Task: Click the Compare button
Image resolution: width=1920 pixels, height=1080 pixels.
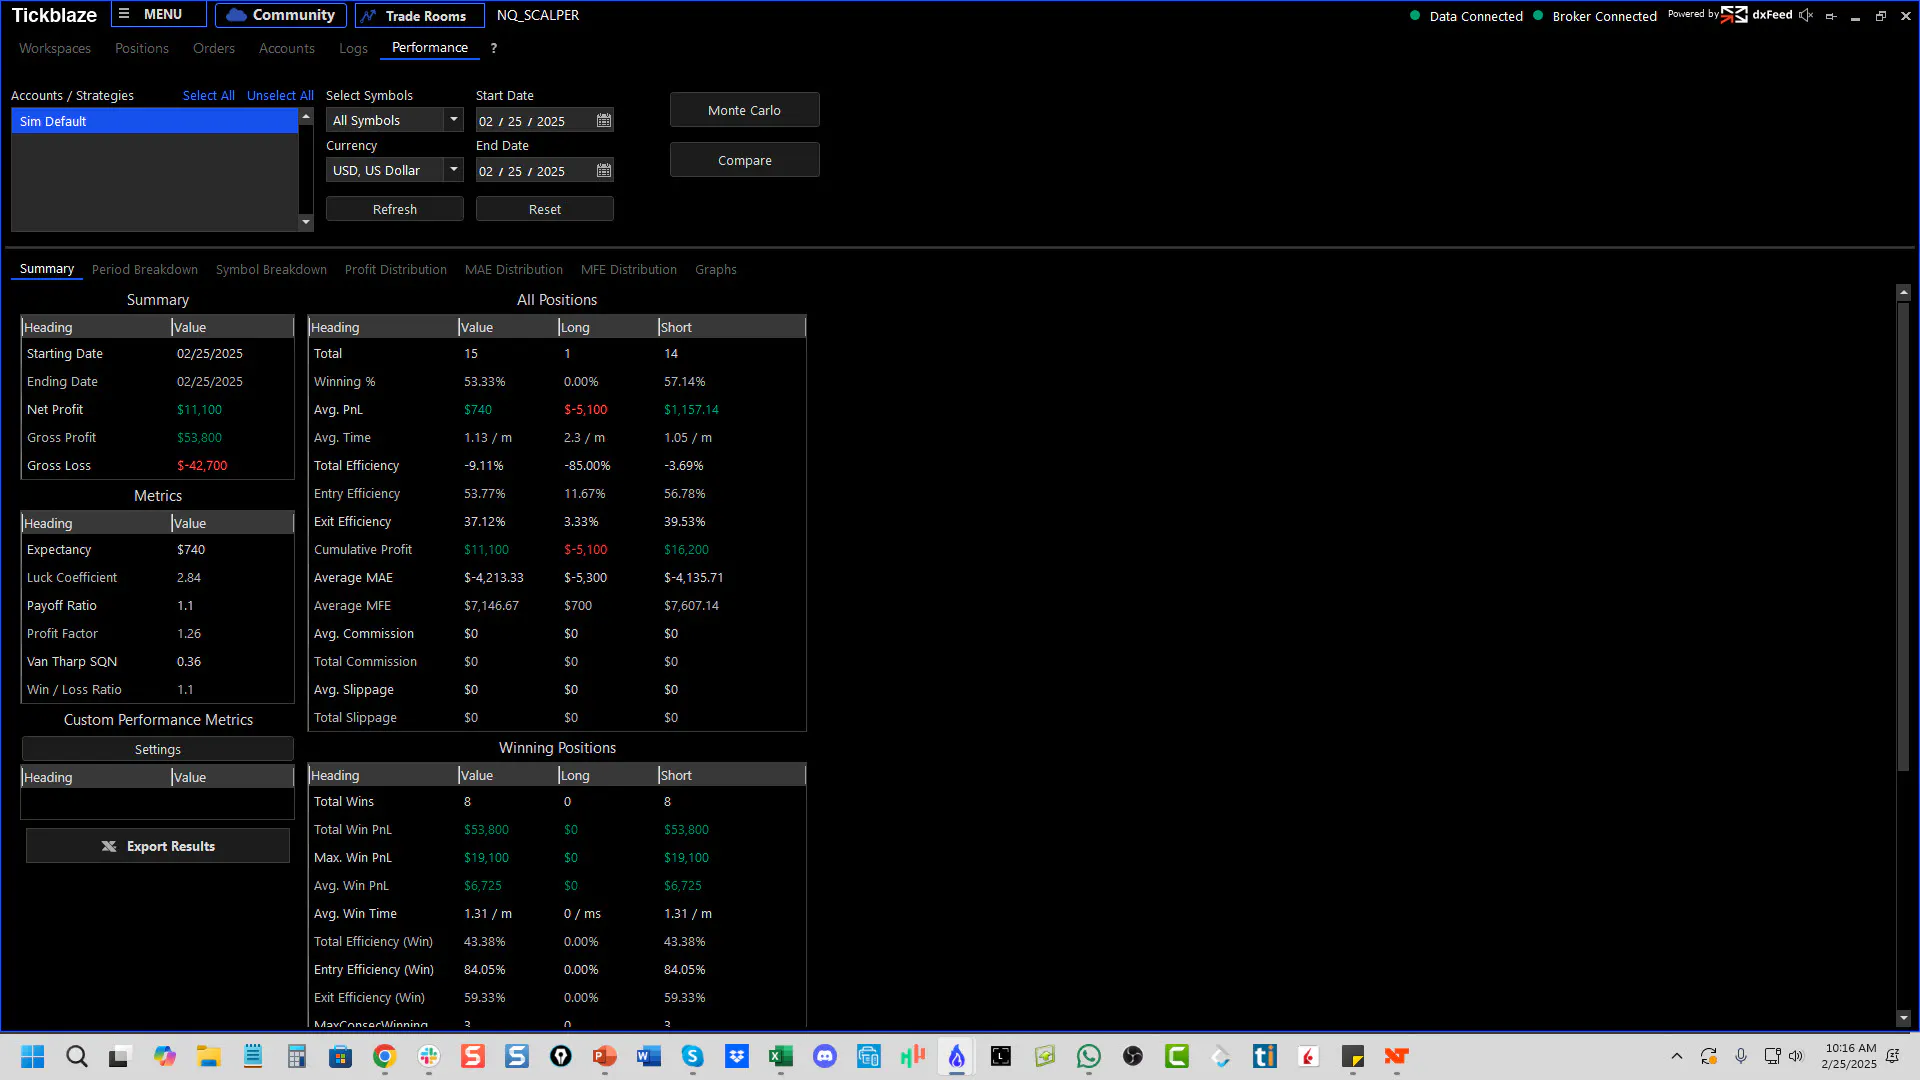Action: coord(745,160)
